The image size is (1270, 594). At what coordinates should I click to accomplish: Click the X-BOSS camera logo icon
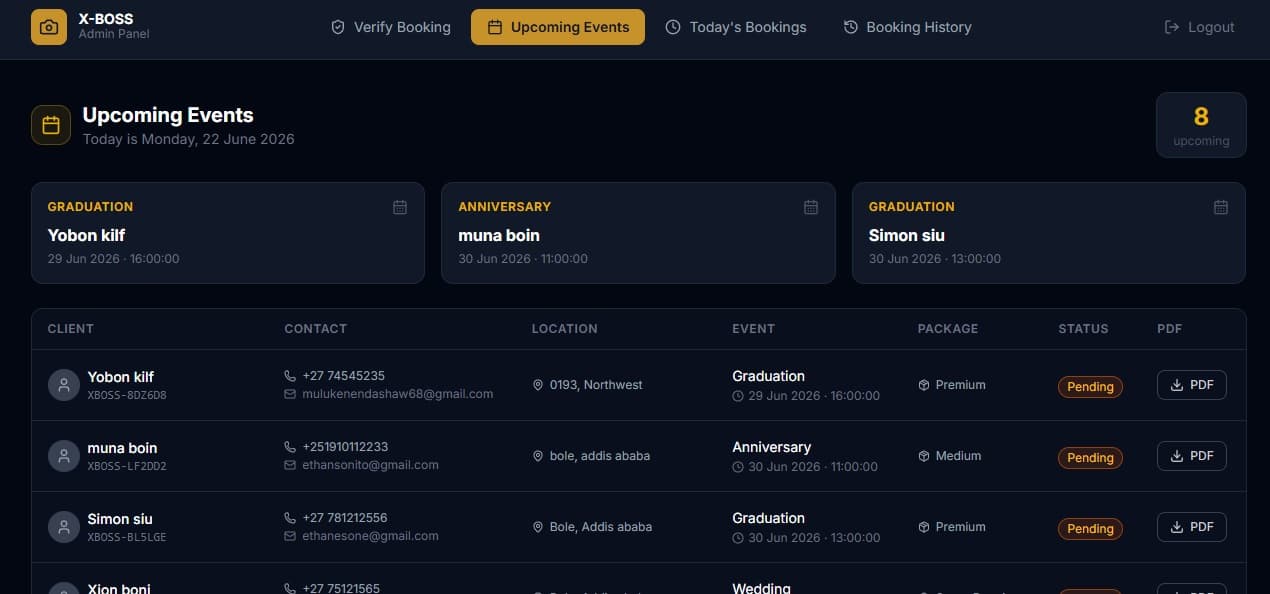49,27
